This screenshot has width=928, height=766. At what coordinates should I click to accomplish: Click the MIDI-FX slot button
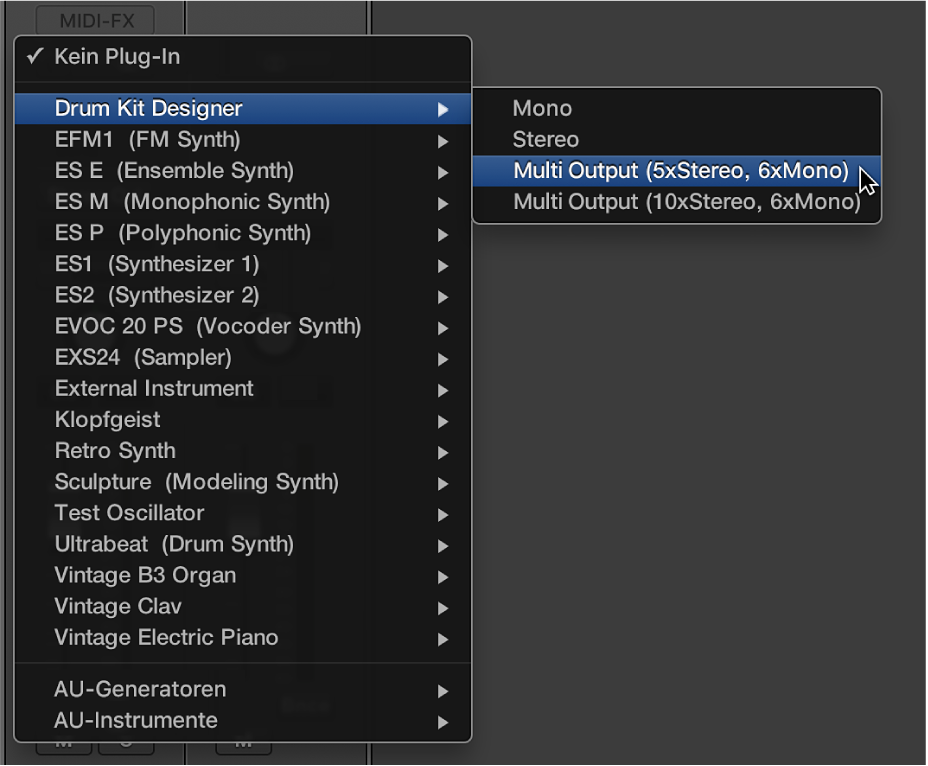click(95, 20)
